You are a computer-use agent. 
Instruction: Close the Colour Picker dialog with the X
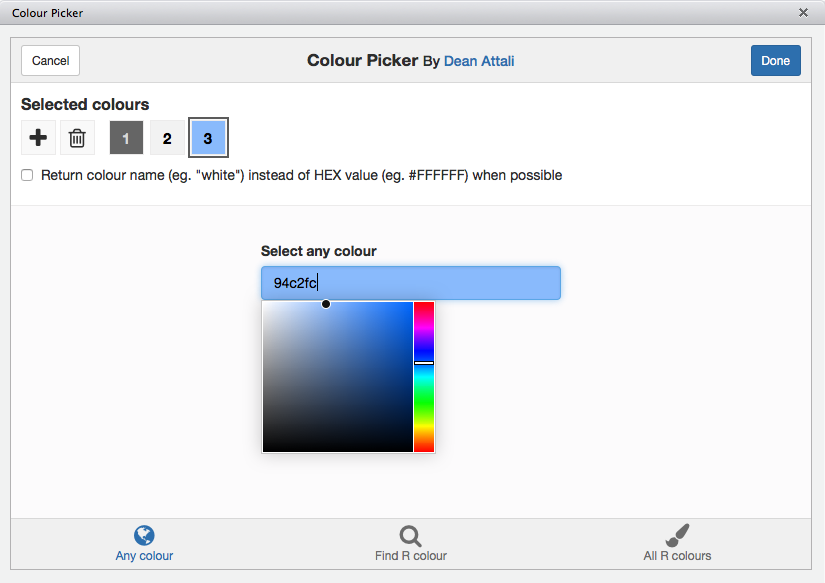[x=803, y=13]
